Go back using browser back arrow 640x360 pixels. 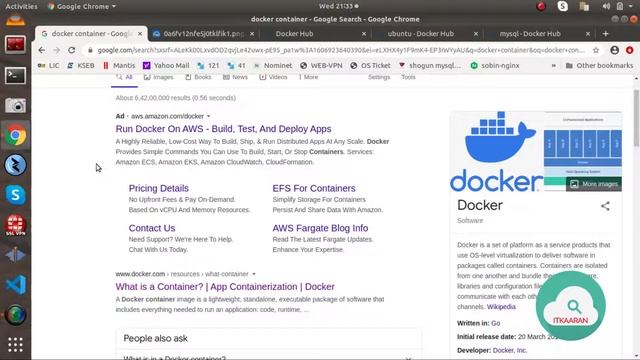(x=42, y=50)
